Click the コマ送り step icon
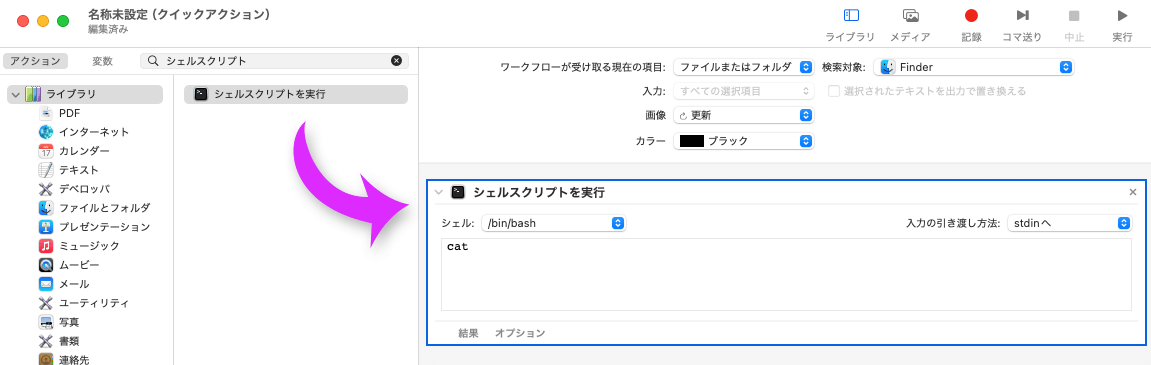 click(1022, 15)
